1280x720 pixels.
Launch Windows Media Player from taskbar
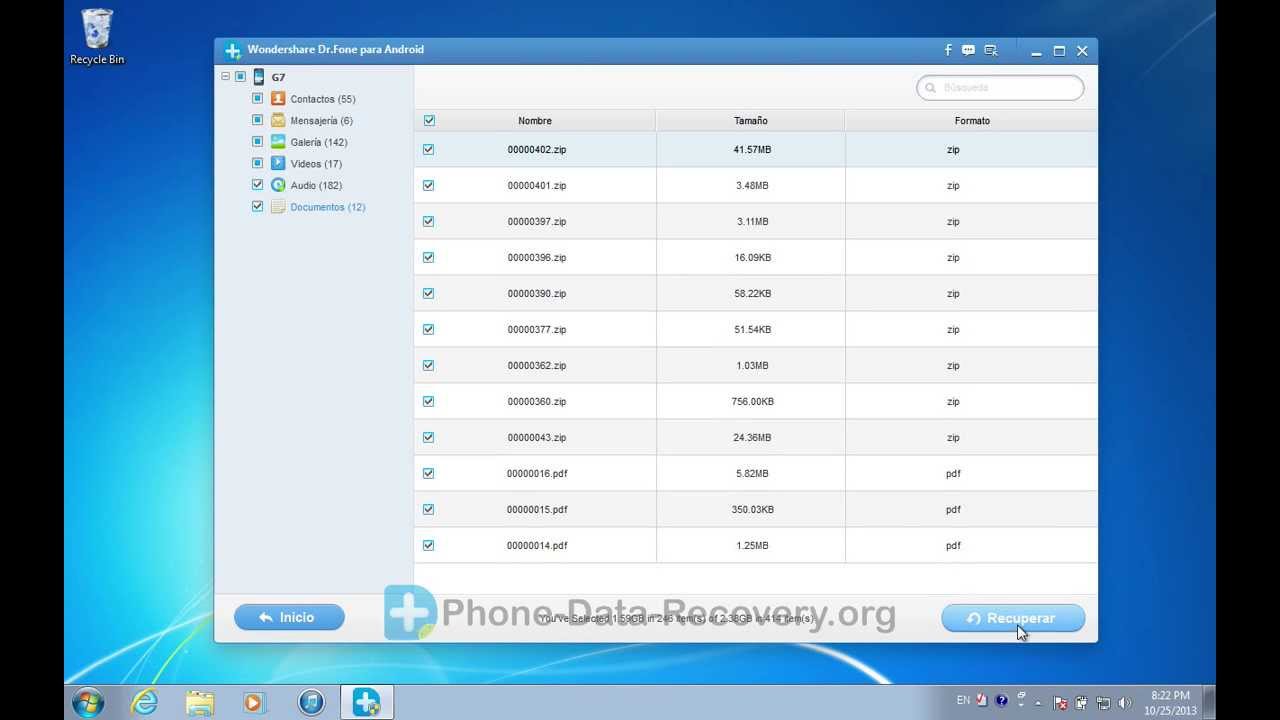255,702
